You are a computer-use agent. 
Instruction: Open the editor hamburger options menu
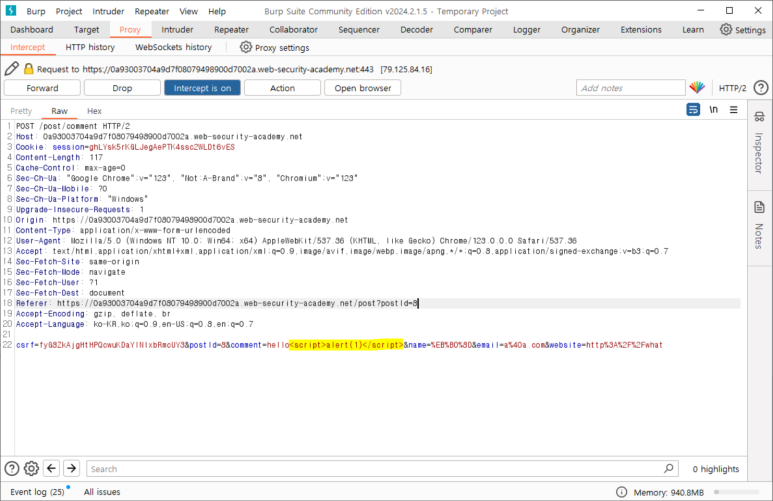click(x=734, y=109)
